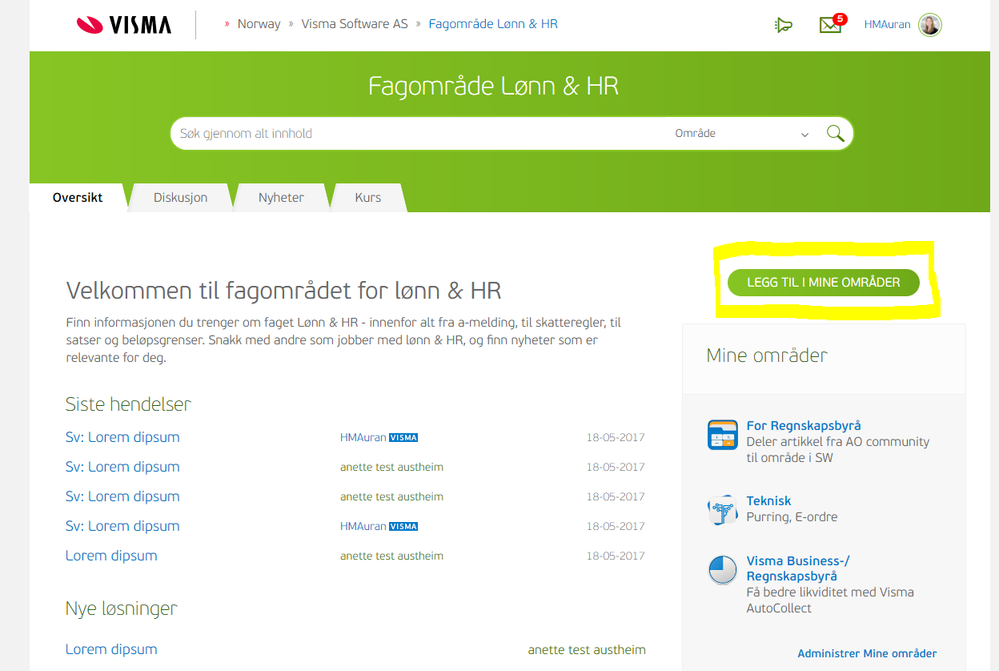
Task: Open the Visma Business-/Regnskapsbyrå pie chart icon
Action: pyautogui.click(x=722, y=570)
